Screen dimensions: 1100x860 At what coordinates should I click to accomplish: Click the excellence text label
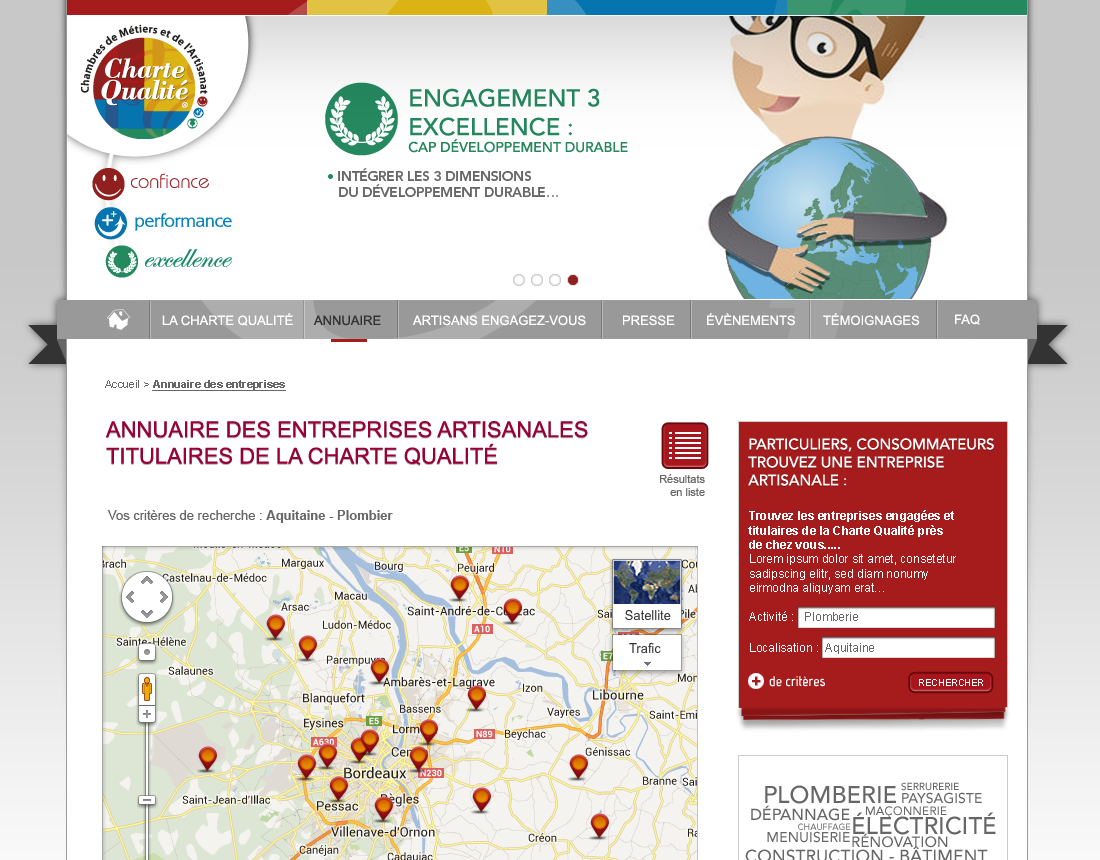coord(188,260)
